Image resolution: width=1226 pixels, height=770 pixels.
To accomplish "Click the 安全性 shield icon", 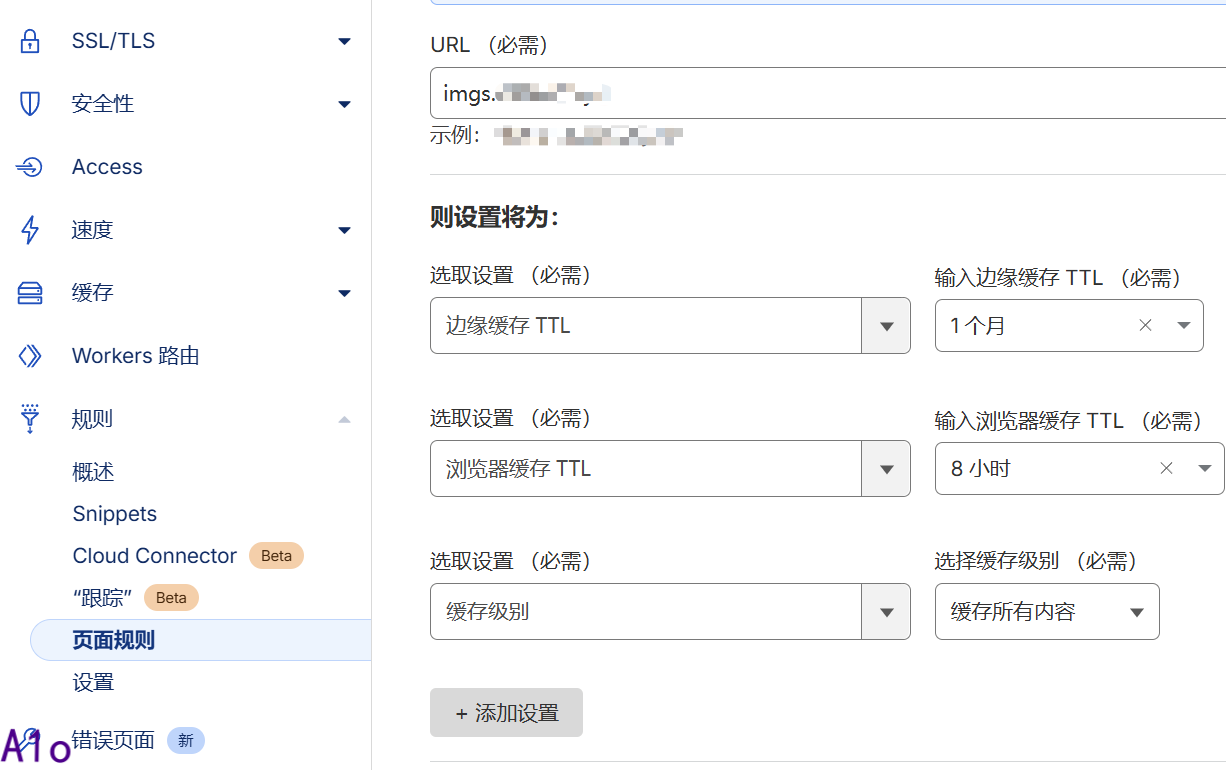I will pos(30,104).
